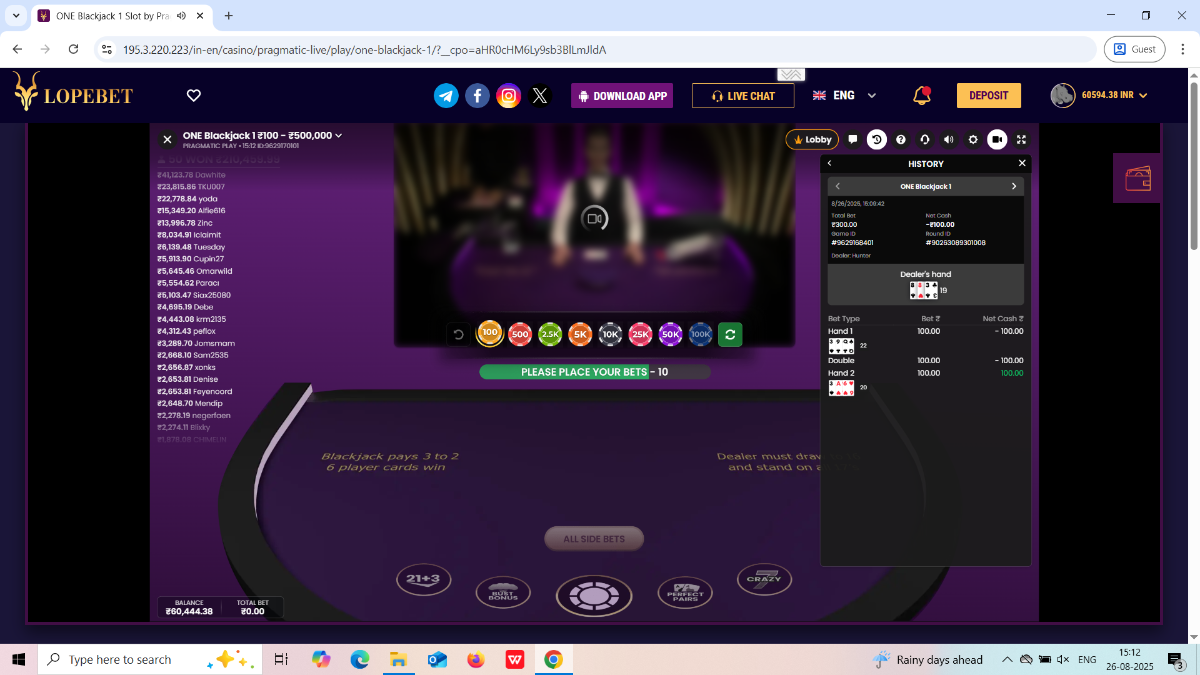1200x675 pixels.
Task: Close the History panel
Action: 1022,163
